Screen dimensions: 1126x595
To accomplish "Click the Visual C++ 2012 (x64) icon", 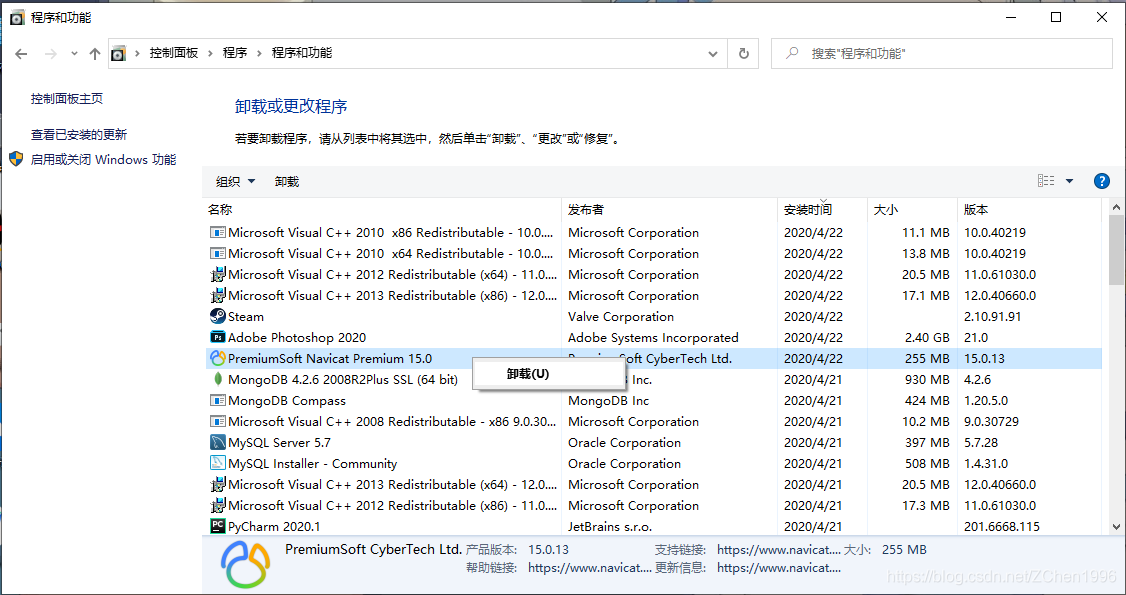I will (x=218, y=274).
